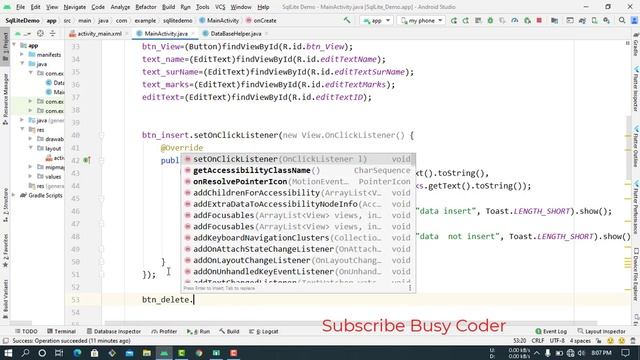Viewport: 640px width, 360px height.
Task: Open the Terminal tool window
Action: 61,331
